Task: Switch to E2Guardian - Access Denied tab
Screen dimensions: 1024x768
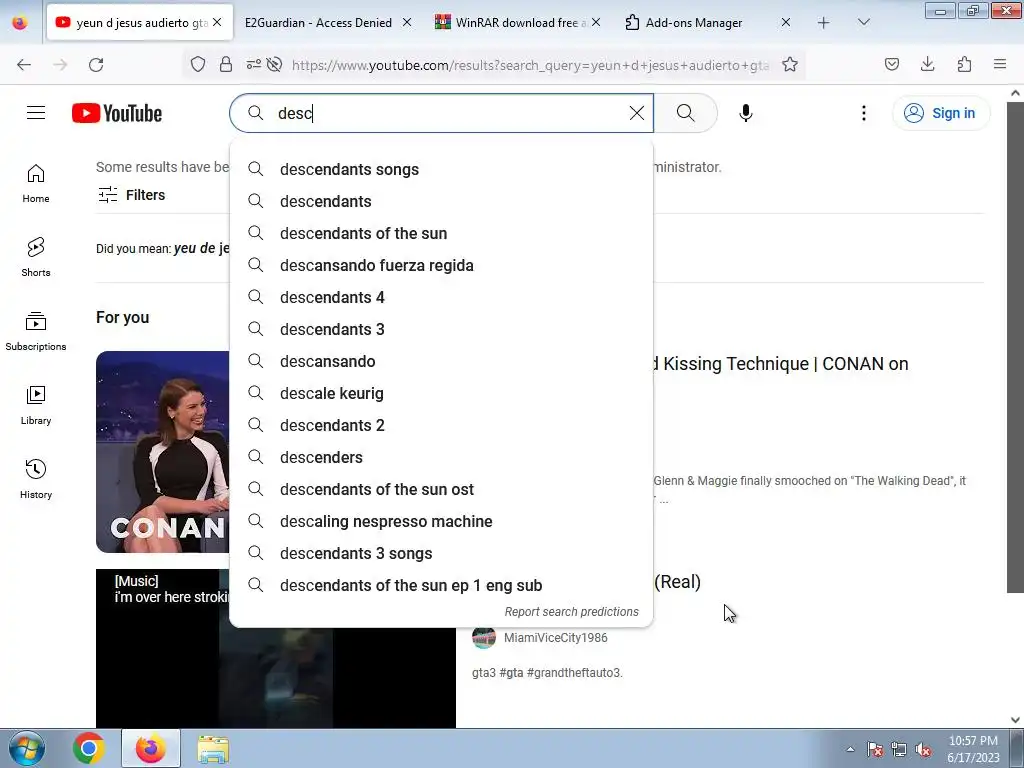Action: [x=318, y=22]
